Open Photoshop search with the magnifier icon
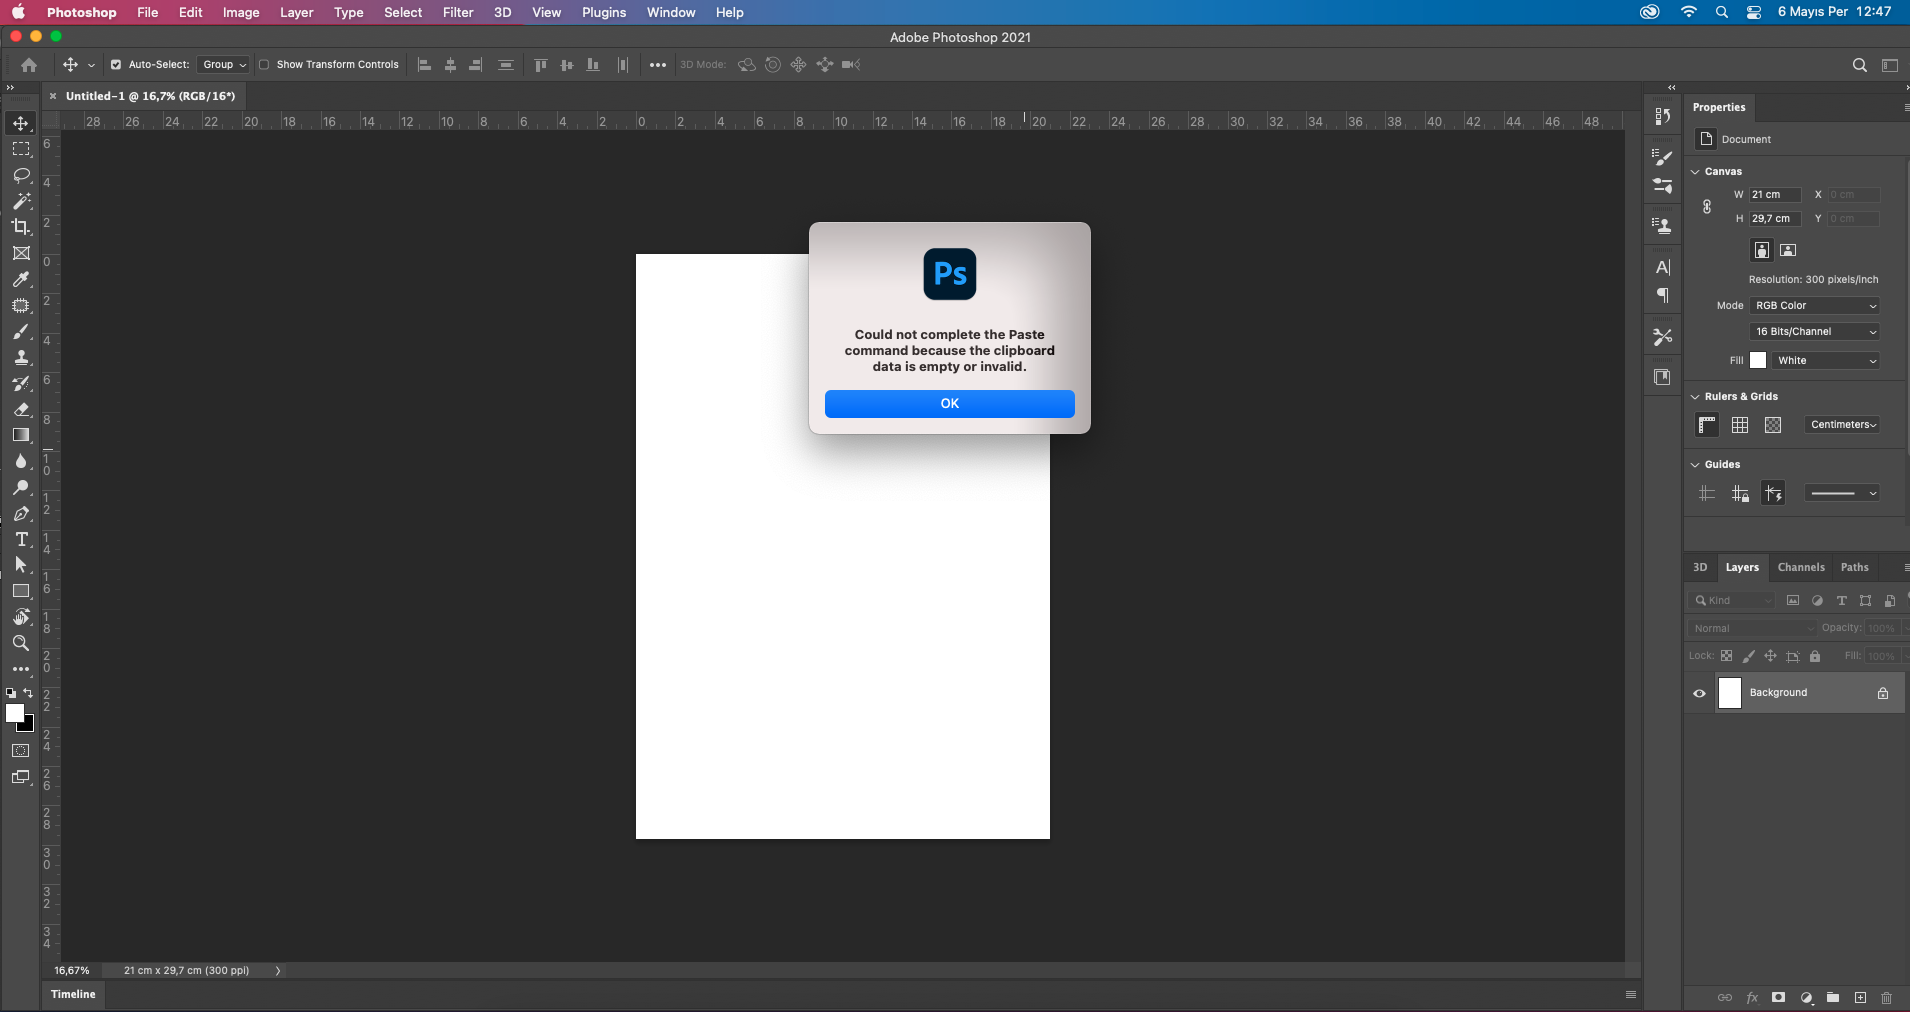This screenshot has height=1012, width=1910. [x=1858, y=64]
